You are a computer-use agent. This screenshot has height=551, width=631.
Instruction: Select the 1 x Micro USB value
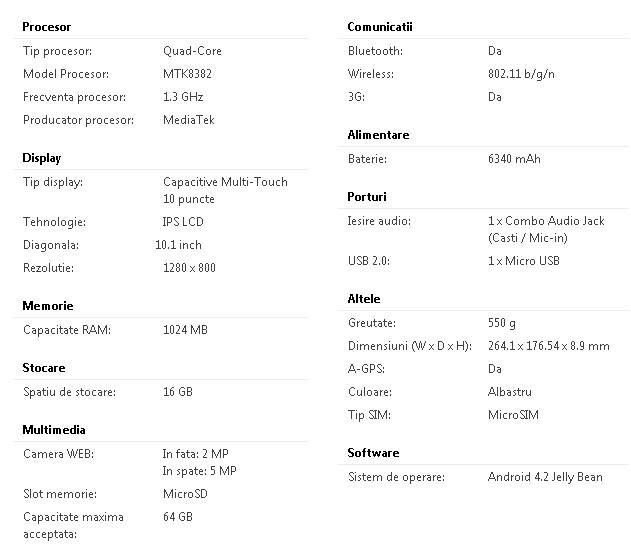pyautogui.click(x=524, y=261)
